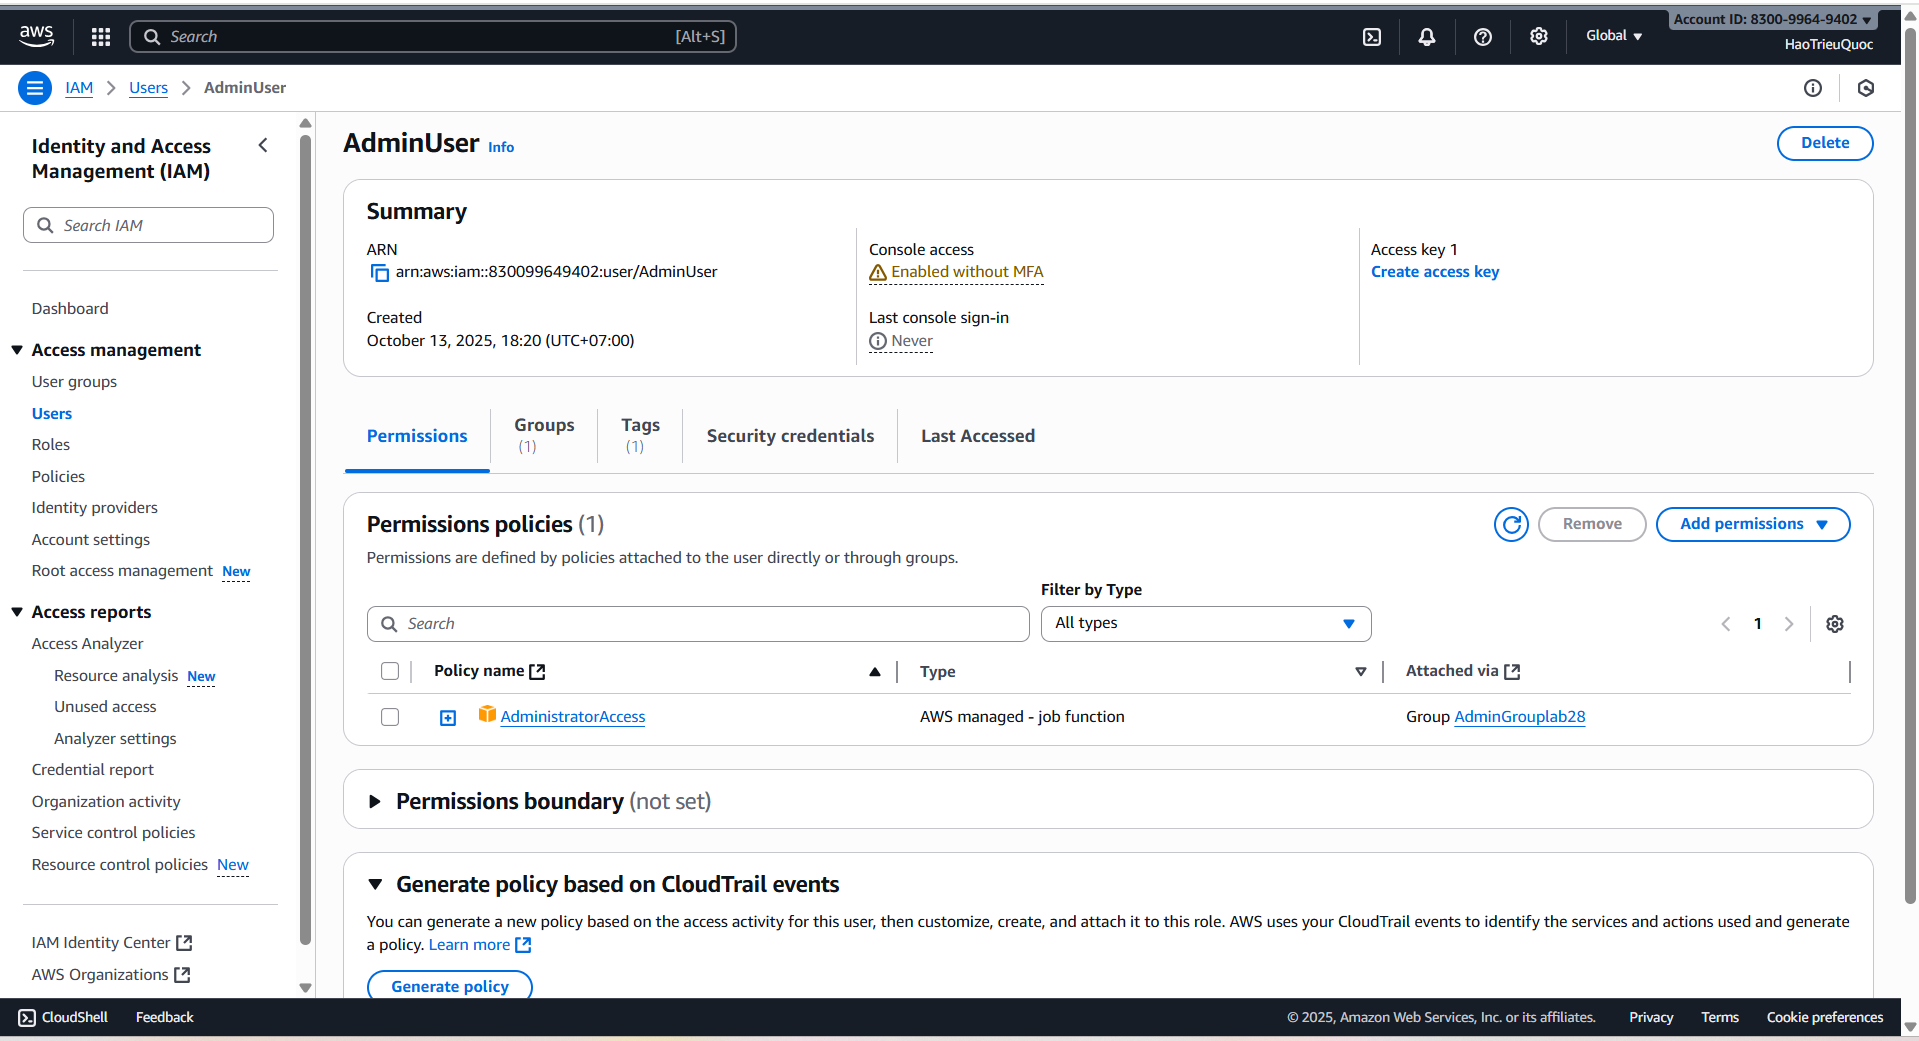Click the Create access key link
This screenshot has height=1041, width=1919.
1434,272
